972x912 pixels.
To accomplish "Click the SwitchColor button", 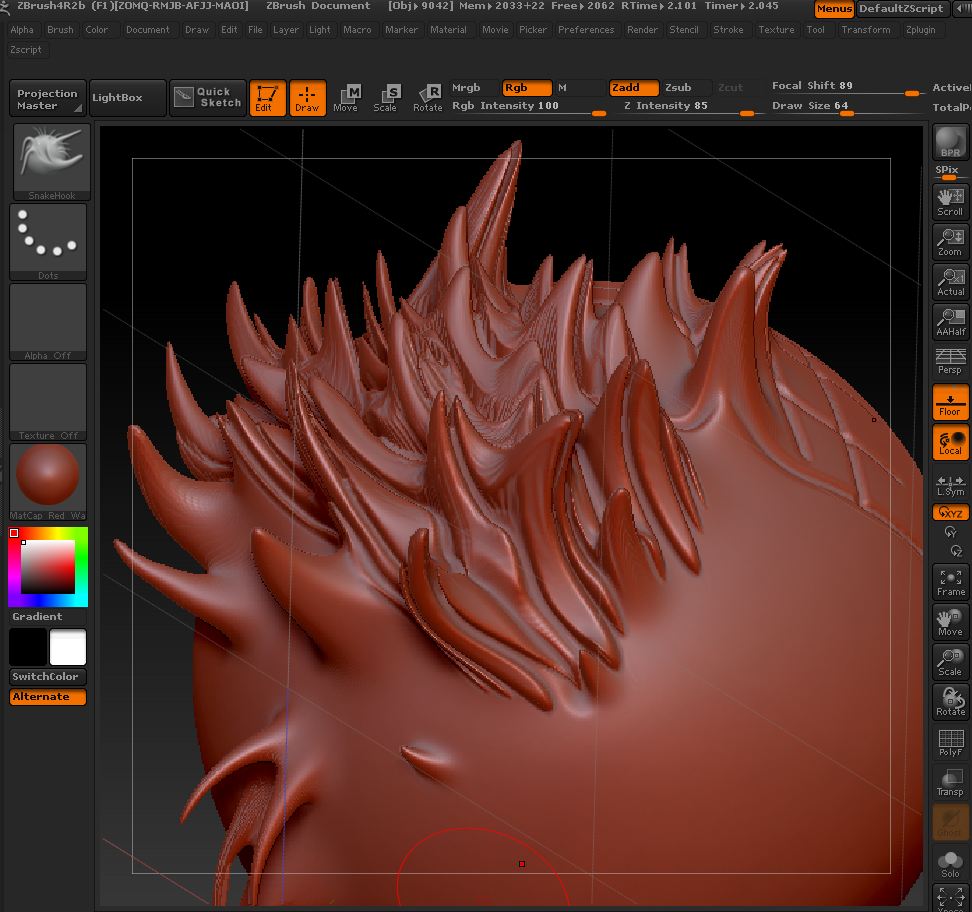I will (x=48, y=676).
